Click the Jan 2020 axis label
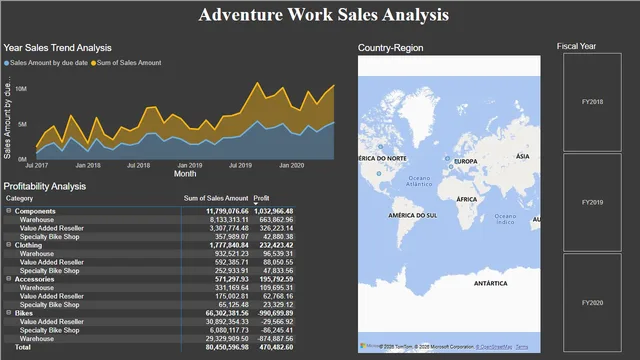Screen dimensions: 640x360 point(291,165)
